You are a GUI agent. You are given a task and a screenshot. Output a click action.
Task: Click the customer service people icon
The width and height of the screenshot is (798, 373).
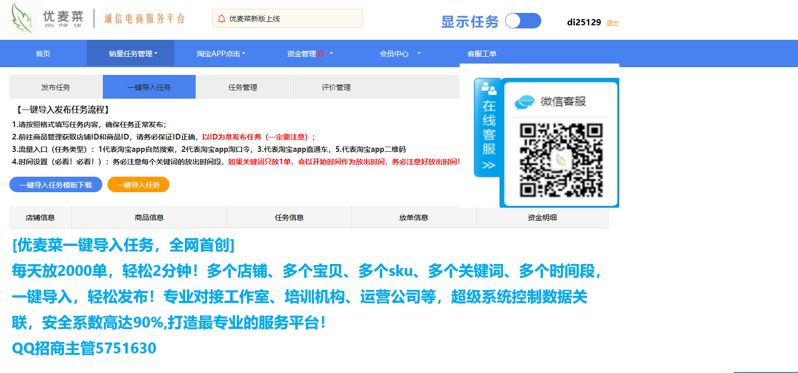point(489,88)
